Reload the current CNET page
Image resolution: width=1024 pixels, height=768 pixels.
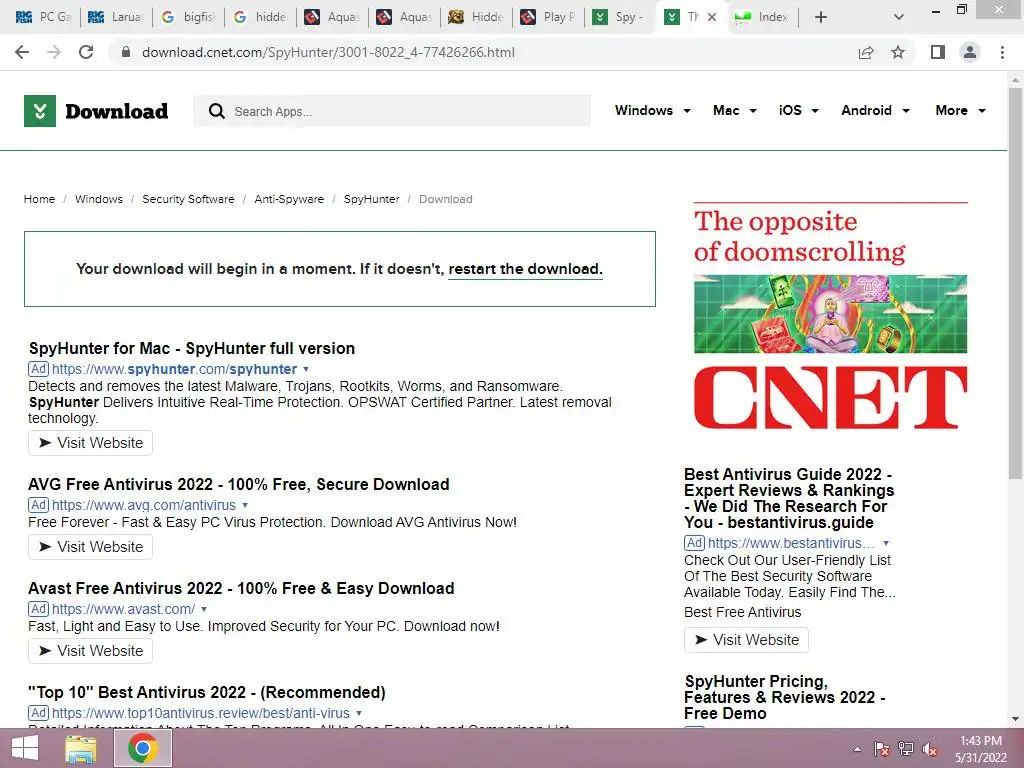point(86,52)
